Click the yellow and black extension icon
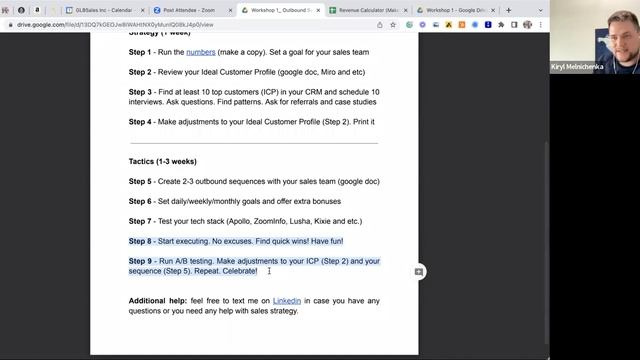Viewport: 640px width, 360px height. (x=449, y=25)
